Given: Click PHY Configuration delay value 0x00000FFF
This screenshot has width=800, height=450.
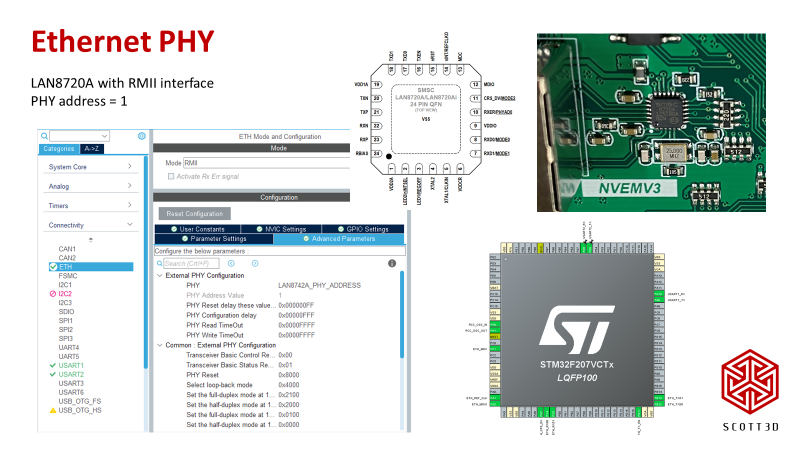Looking at the screenshot, I should tap(296, 315).
